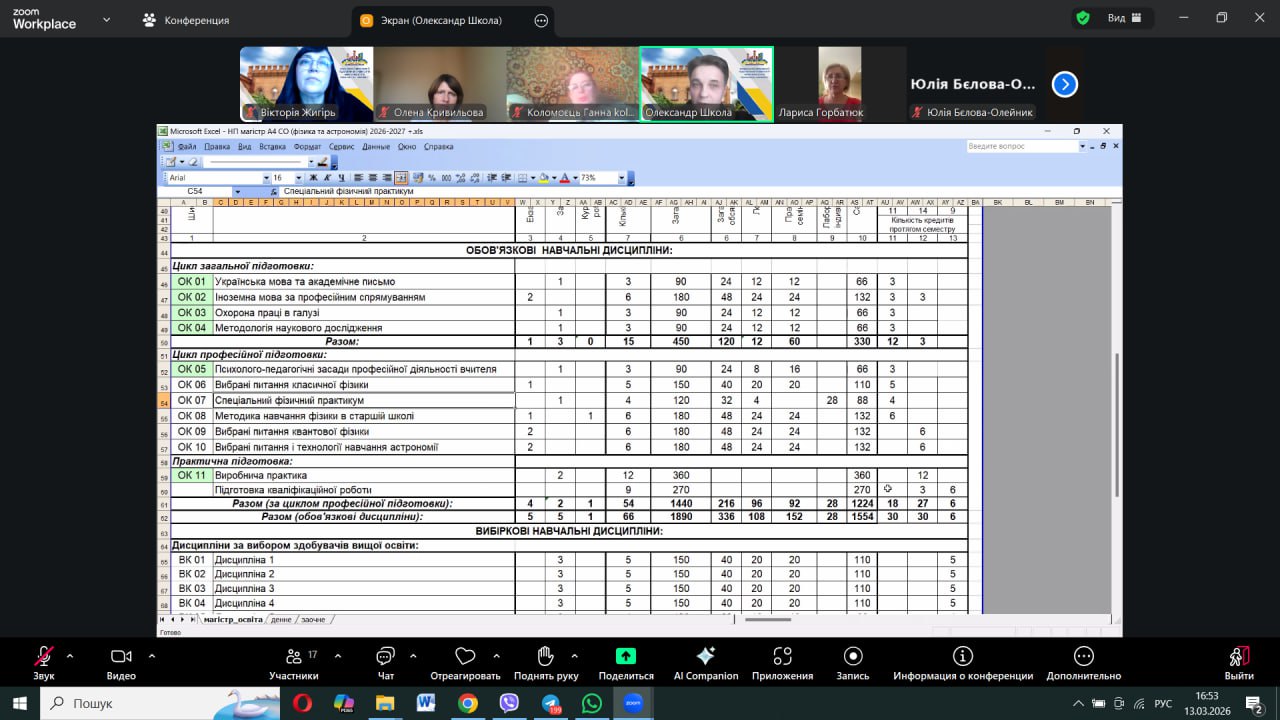Unmute microphone with the Звук button
This screenshot has height=720, width=1280.
click(x=43, y=657)
